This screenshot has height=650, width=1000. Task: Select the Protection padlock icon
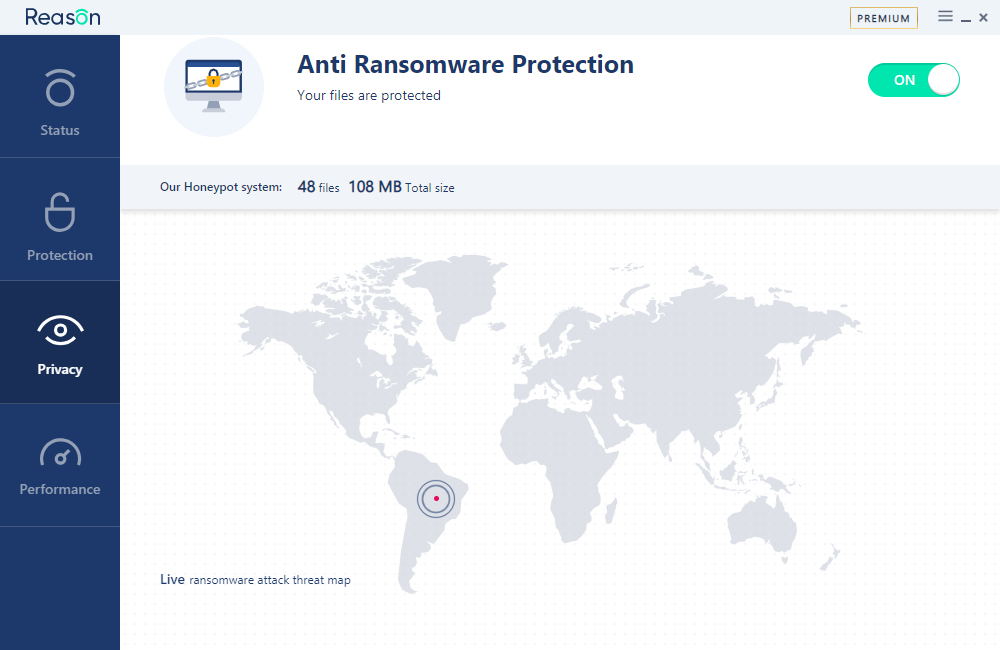click(60, 212)
